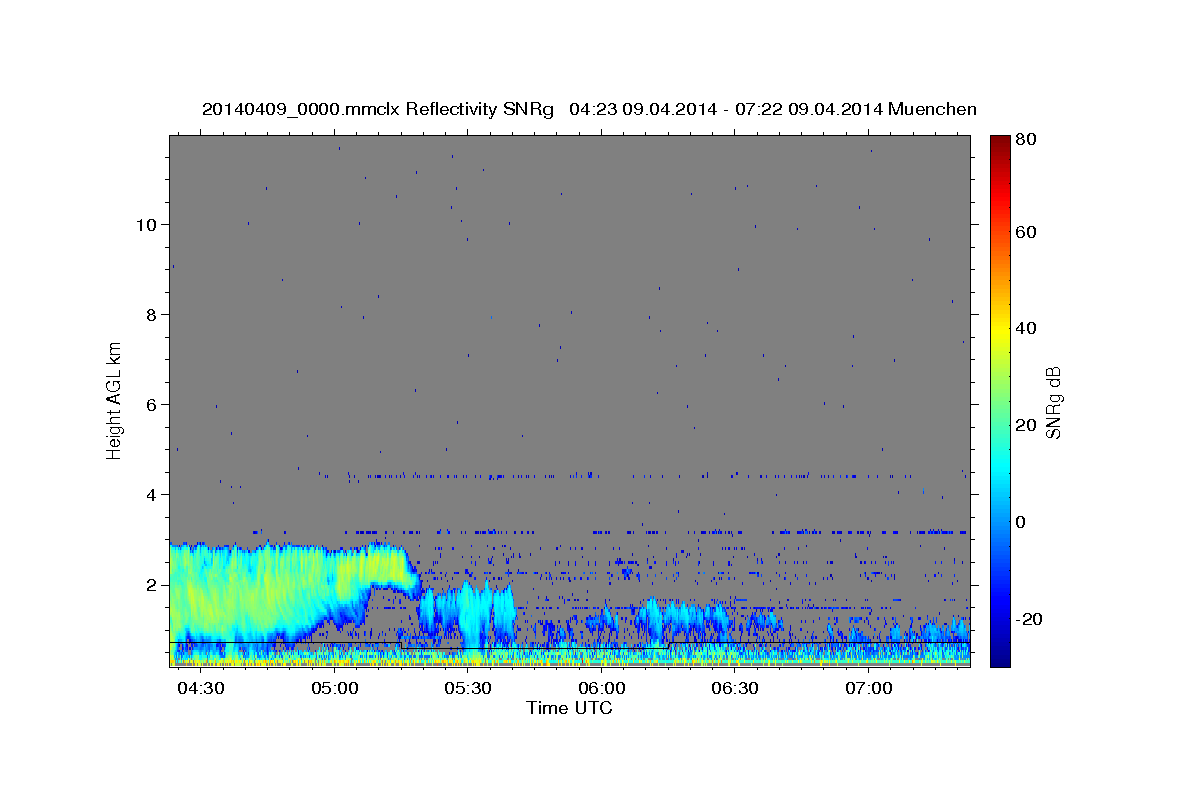Click the 06:30 time tick label
The image size is (1200, 800).
coord(735,690)
